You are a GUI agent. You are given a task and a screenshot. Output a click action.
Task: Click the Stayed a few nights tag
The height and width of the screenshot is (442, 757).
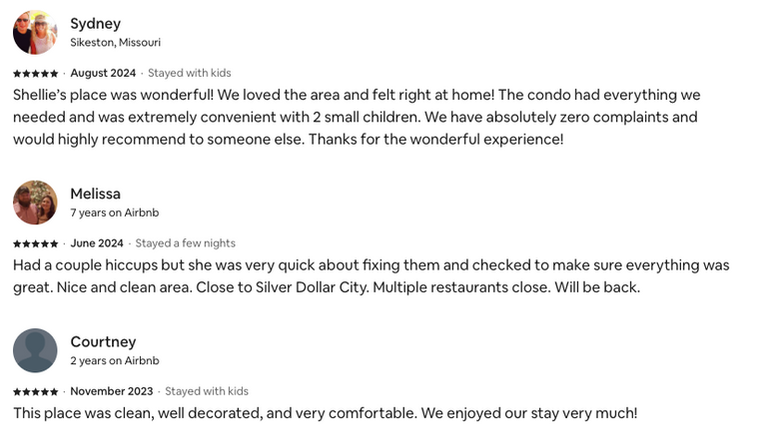click(x=185, y=243)
